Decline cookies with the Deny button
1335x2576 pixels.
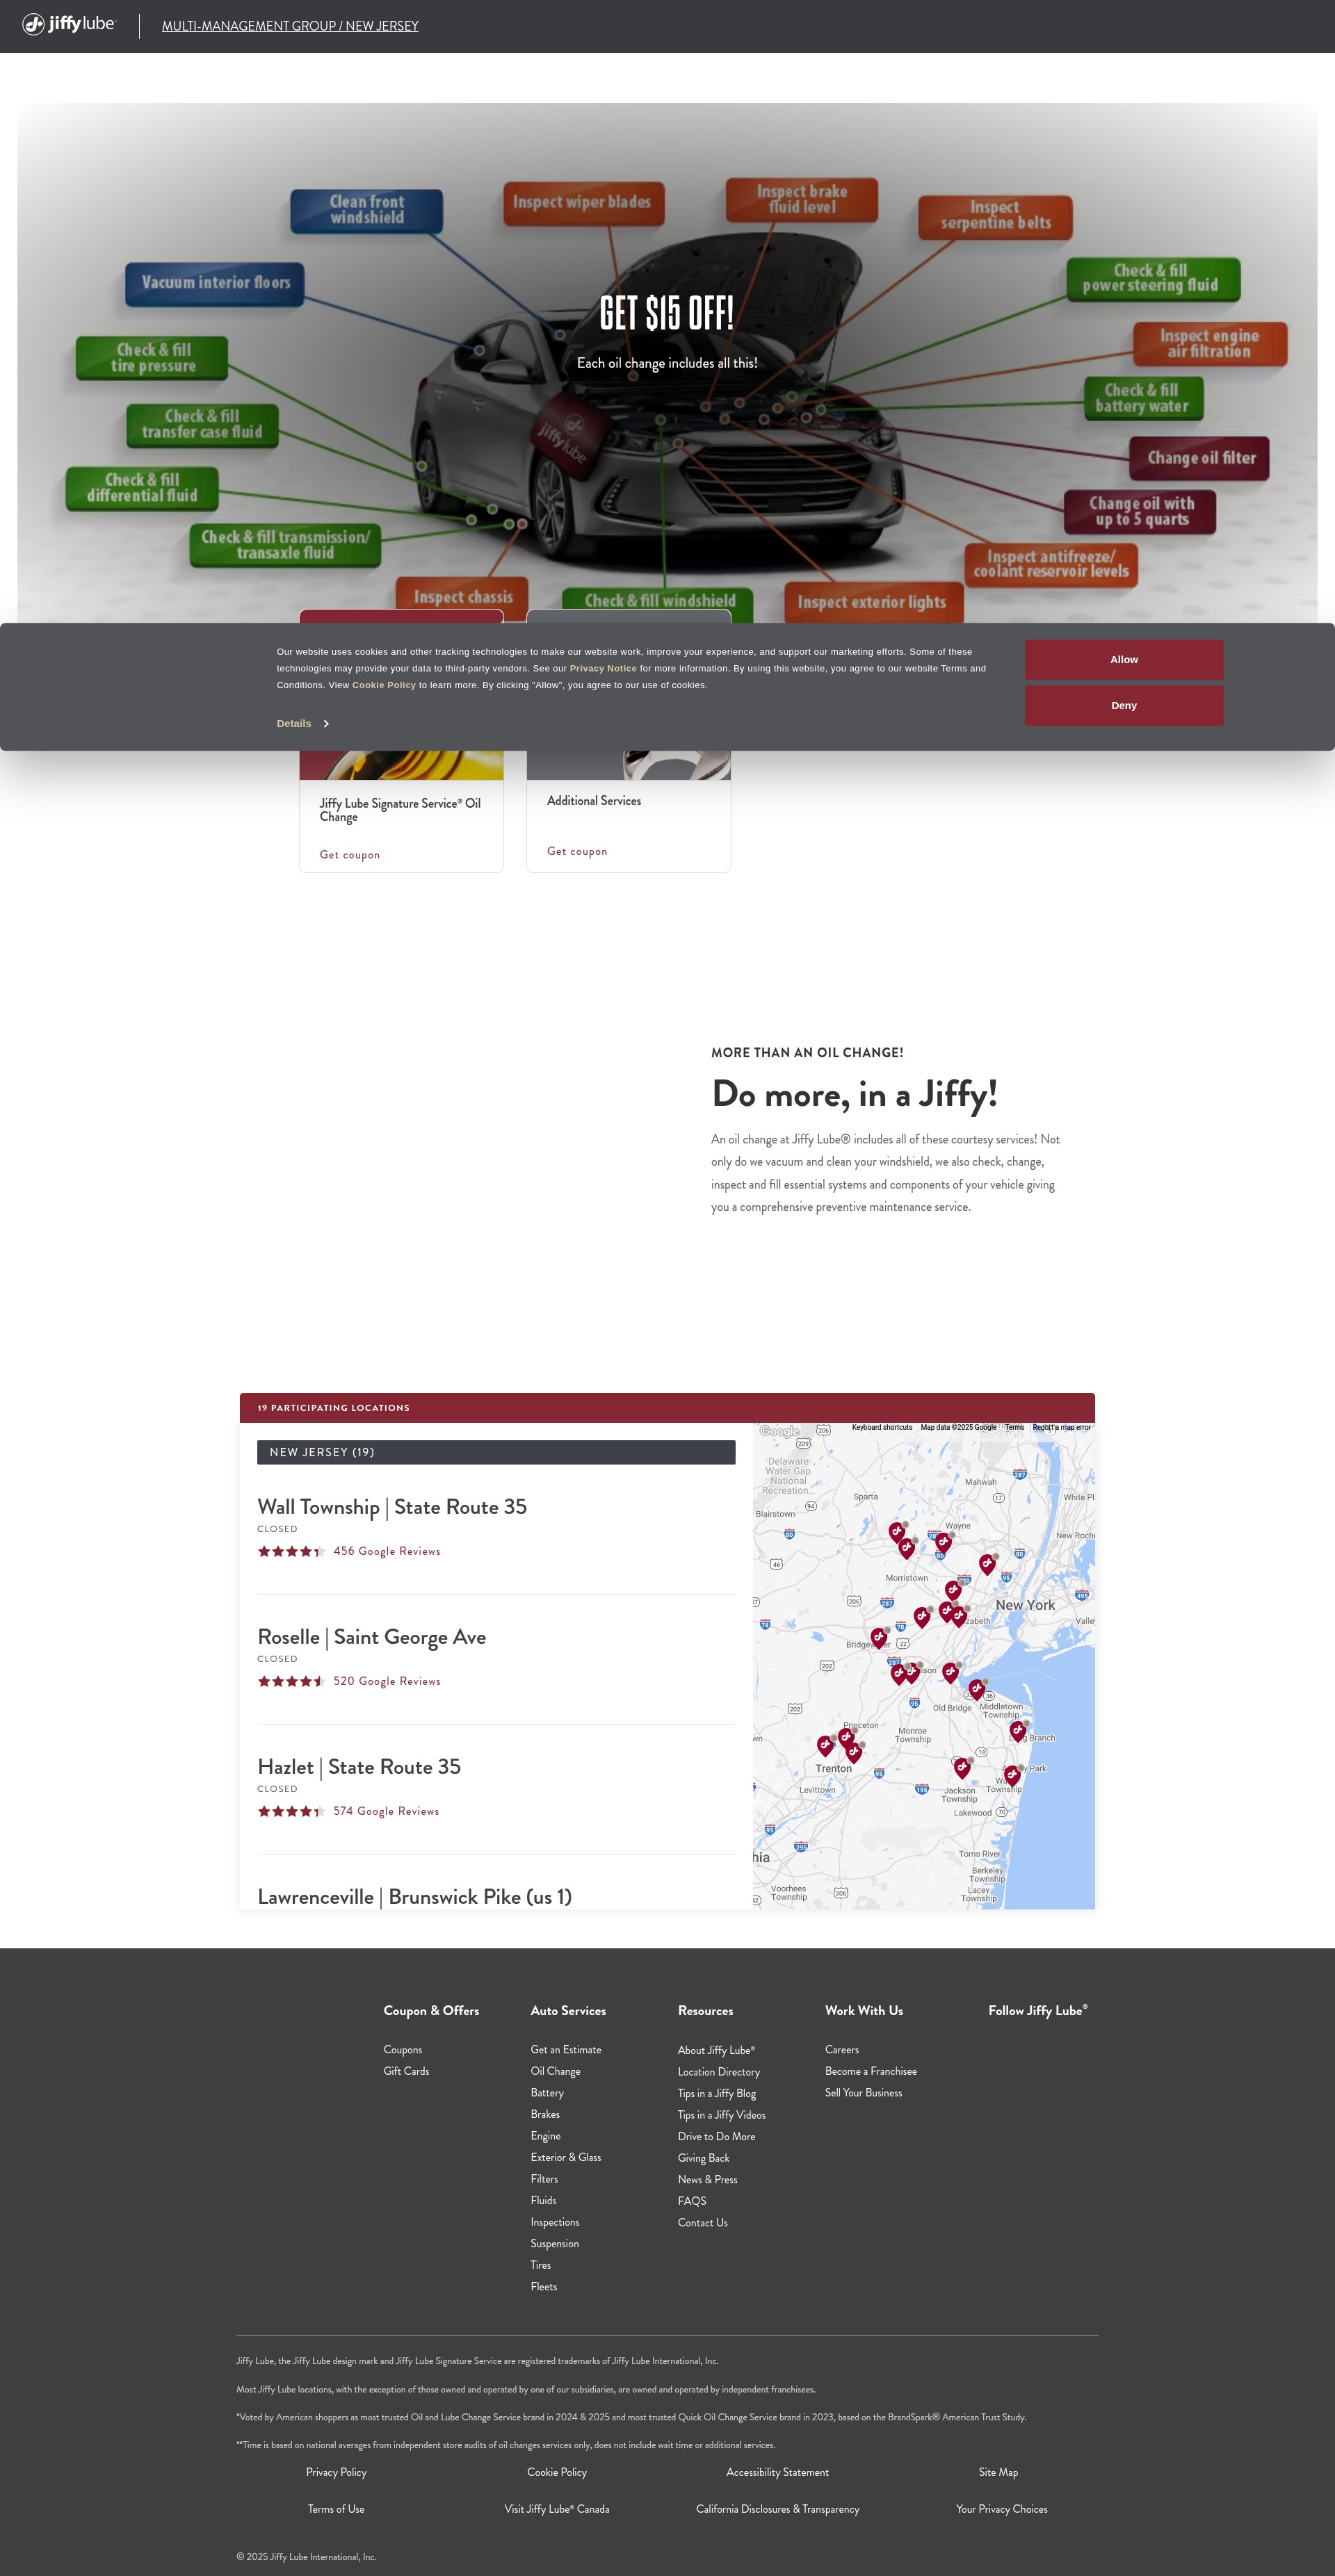[1123, 705]
